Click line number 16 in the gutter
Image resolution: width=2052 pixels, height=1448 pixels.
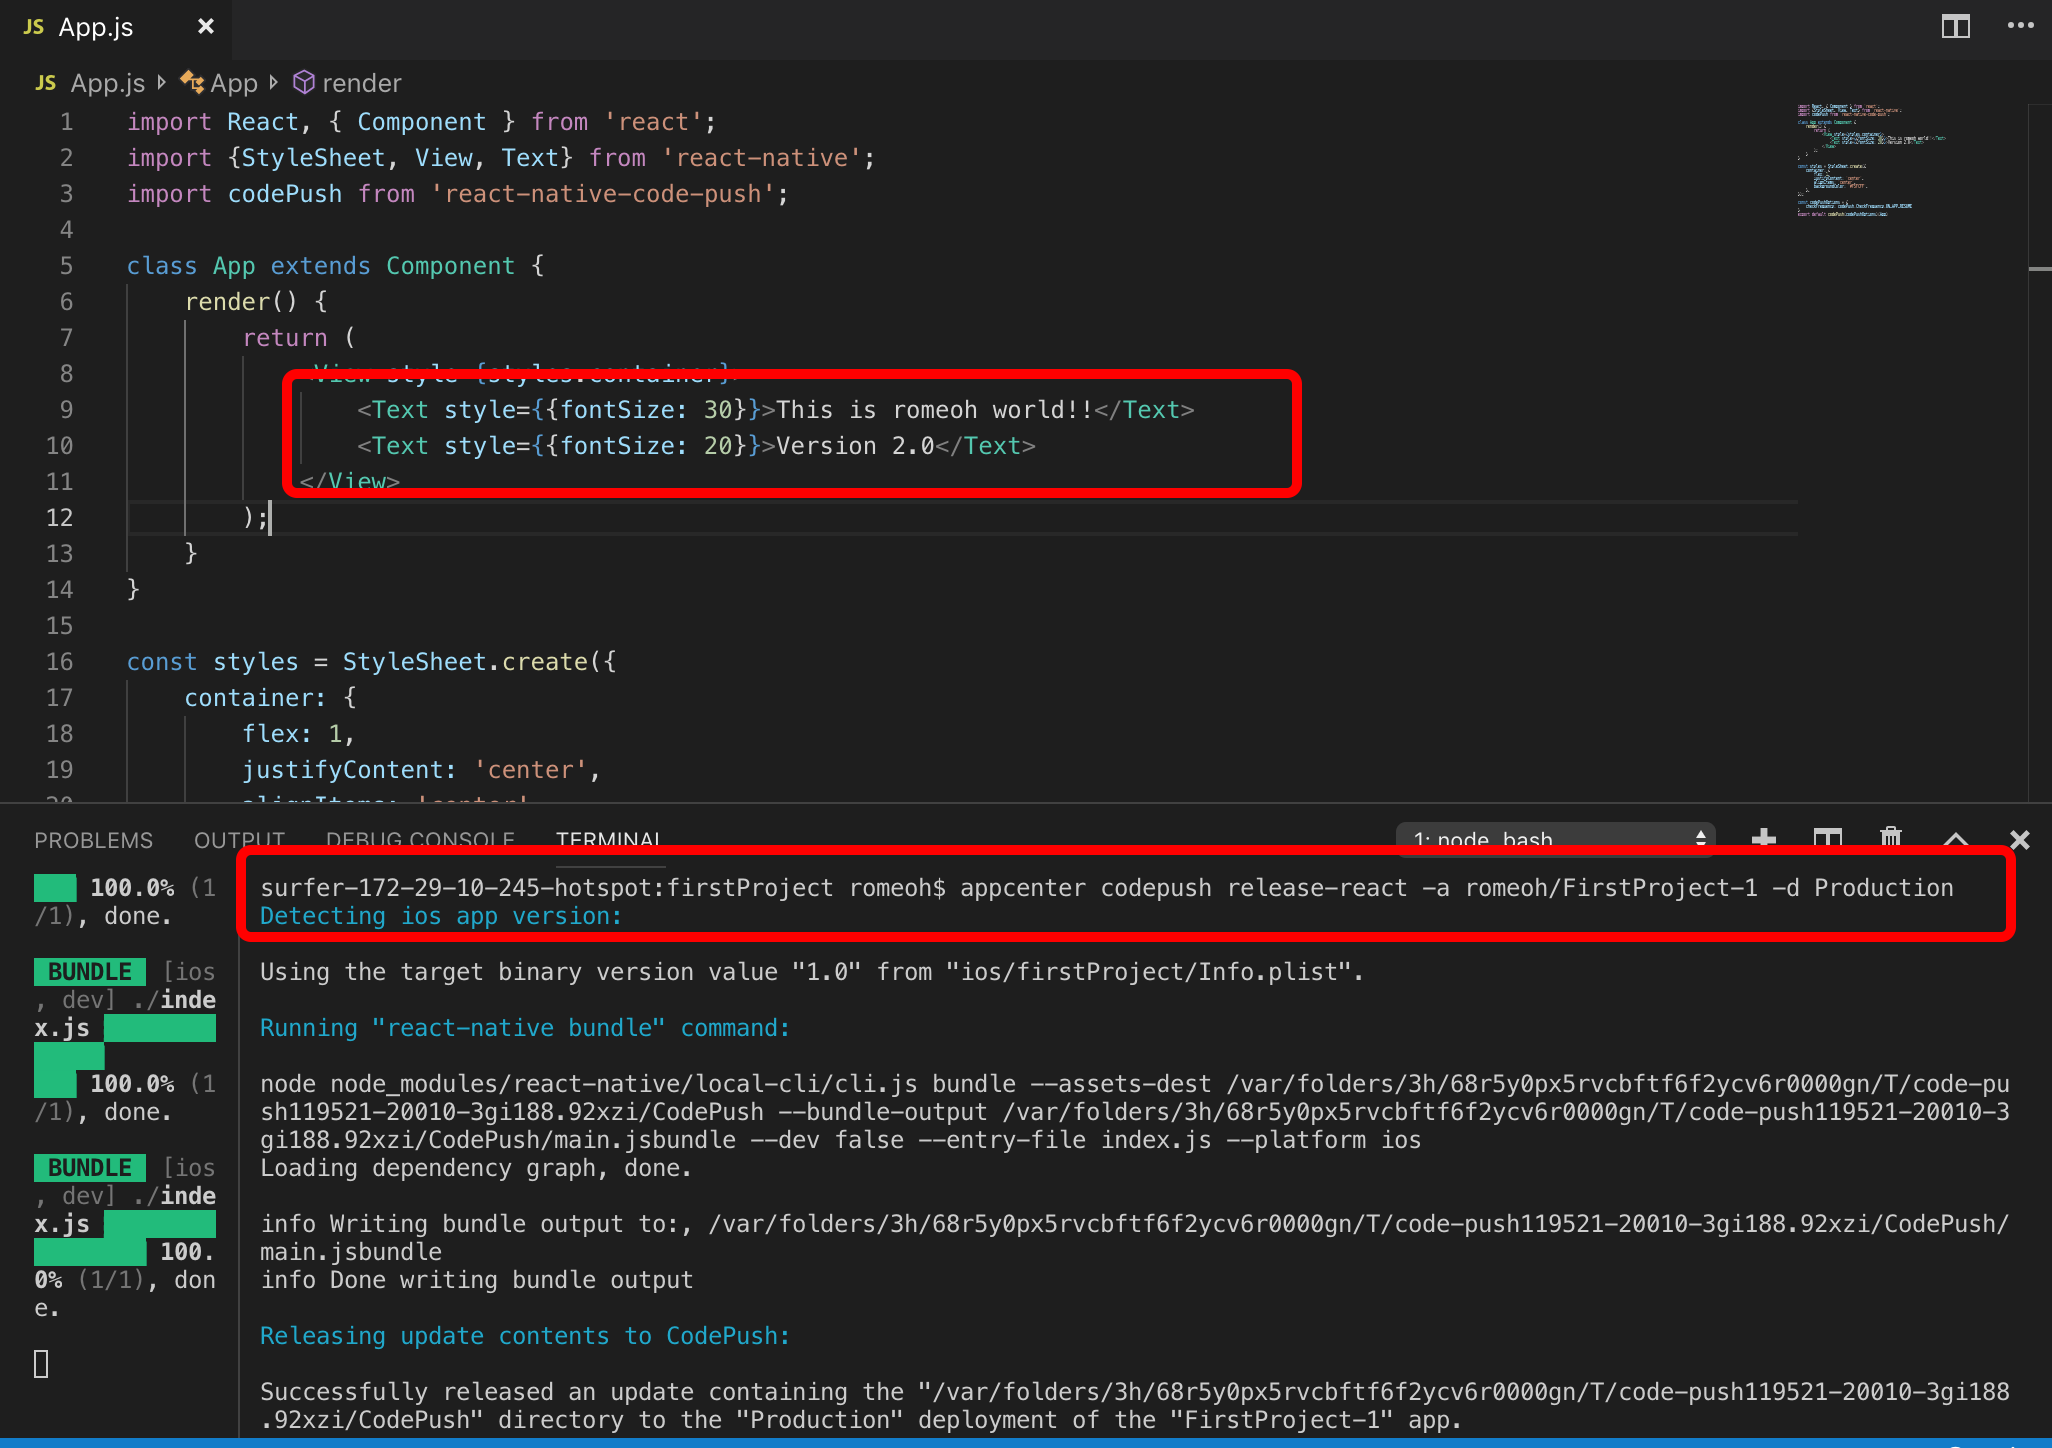click(60, 662)
